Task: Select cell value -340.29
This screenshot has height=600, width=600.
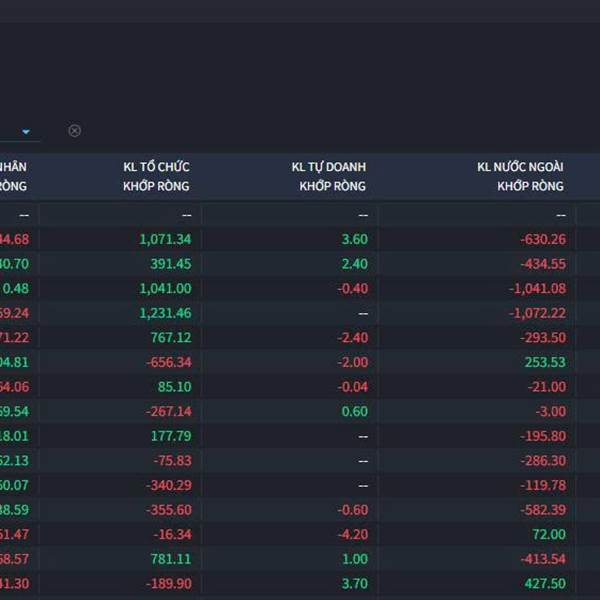Action: tap(169, 485)
